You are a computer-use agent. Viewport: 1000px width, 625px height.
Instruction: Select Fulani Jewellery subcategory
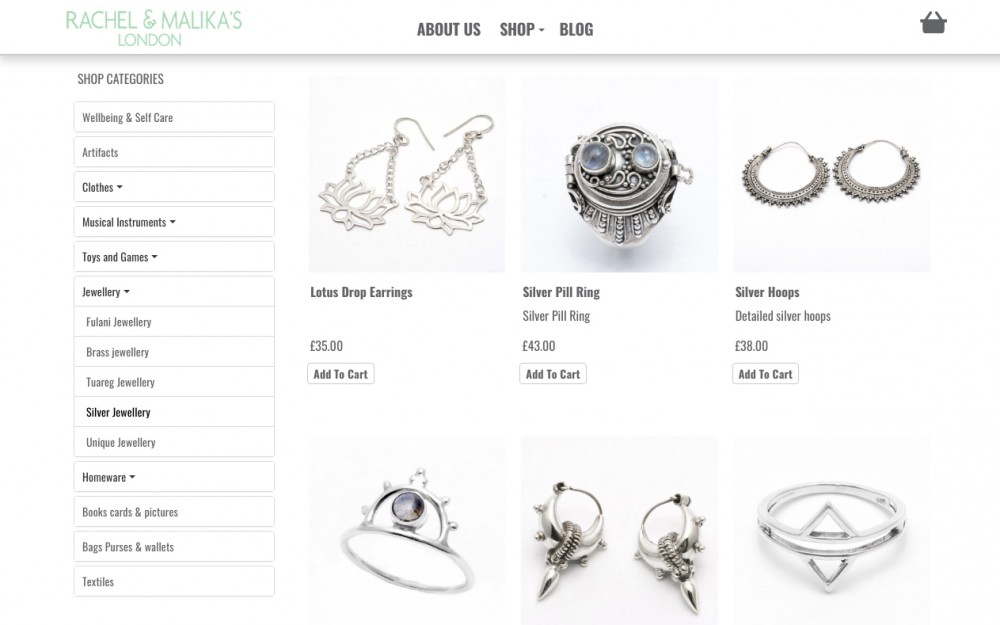pyautogui.click(x=174, y=322)
